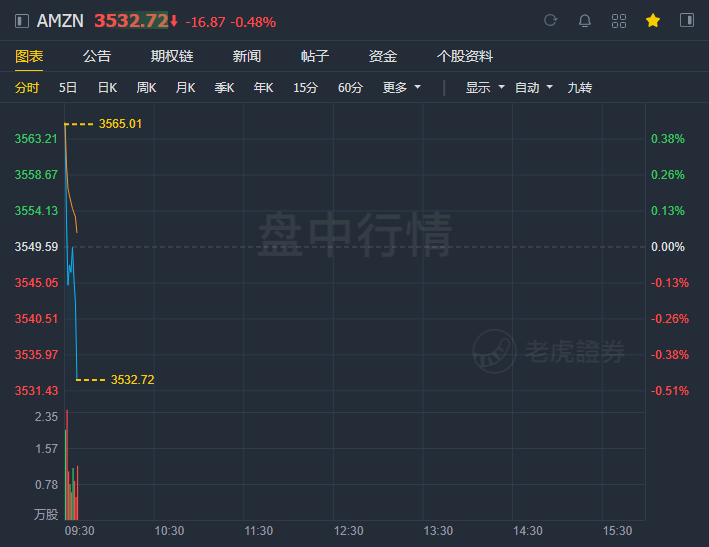Click the 2.35 volume axis label

pos(47,417)
